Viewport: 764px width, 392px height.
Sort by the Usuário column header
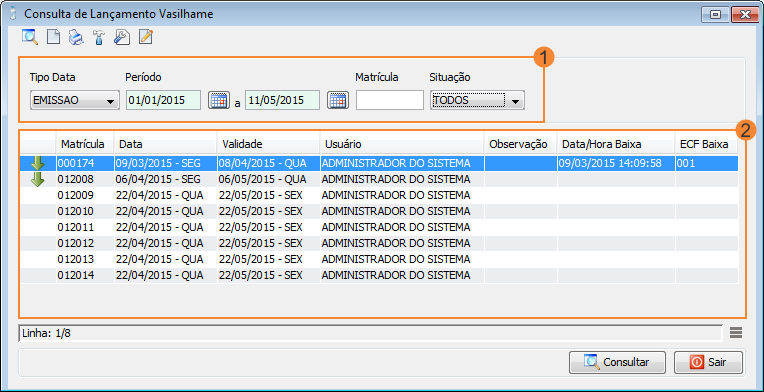402,144
